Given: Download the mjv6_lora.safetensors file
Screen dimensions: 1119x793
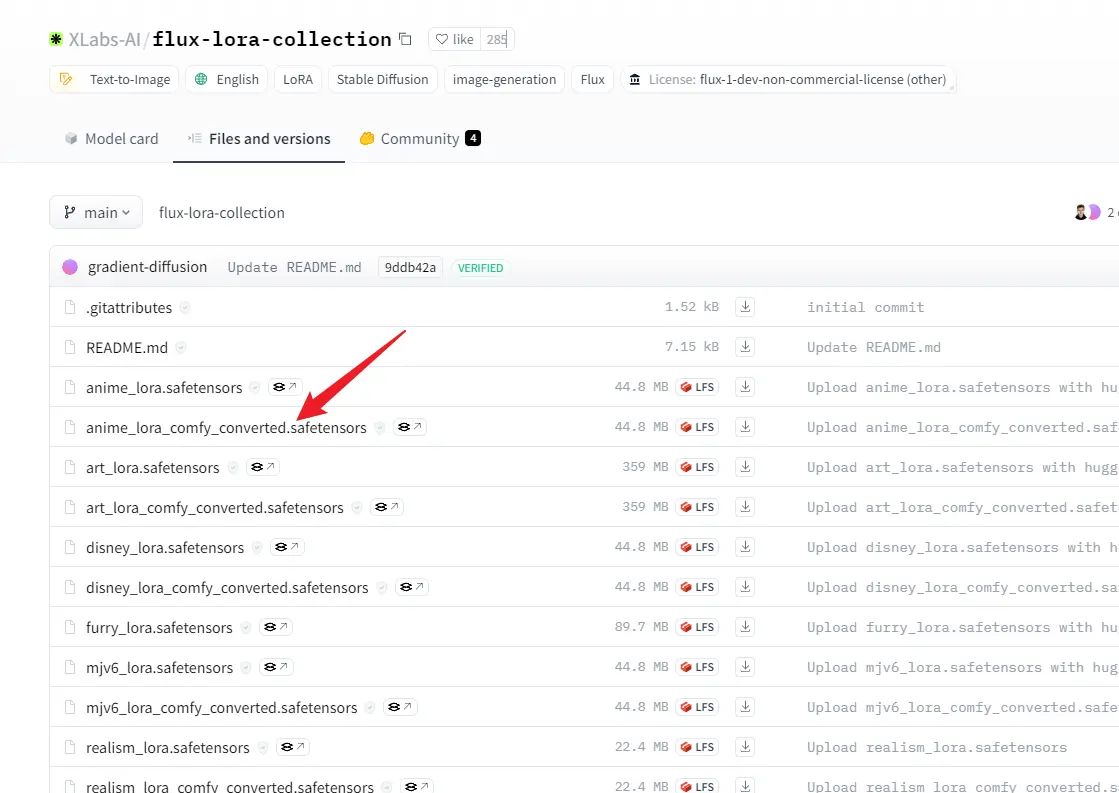Looking at the screenshot, I should 744,667.
